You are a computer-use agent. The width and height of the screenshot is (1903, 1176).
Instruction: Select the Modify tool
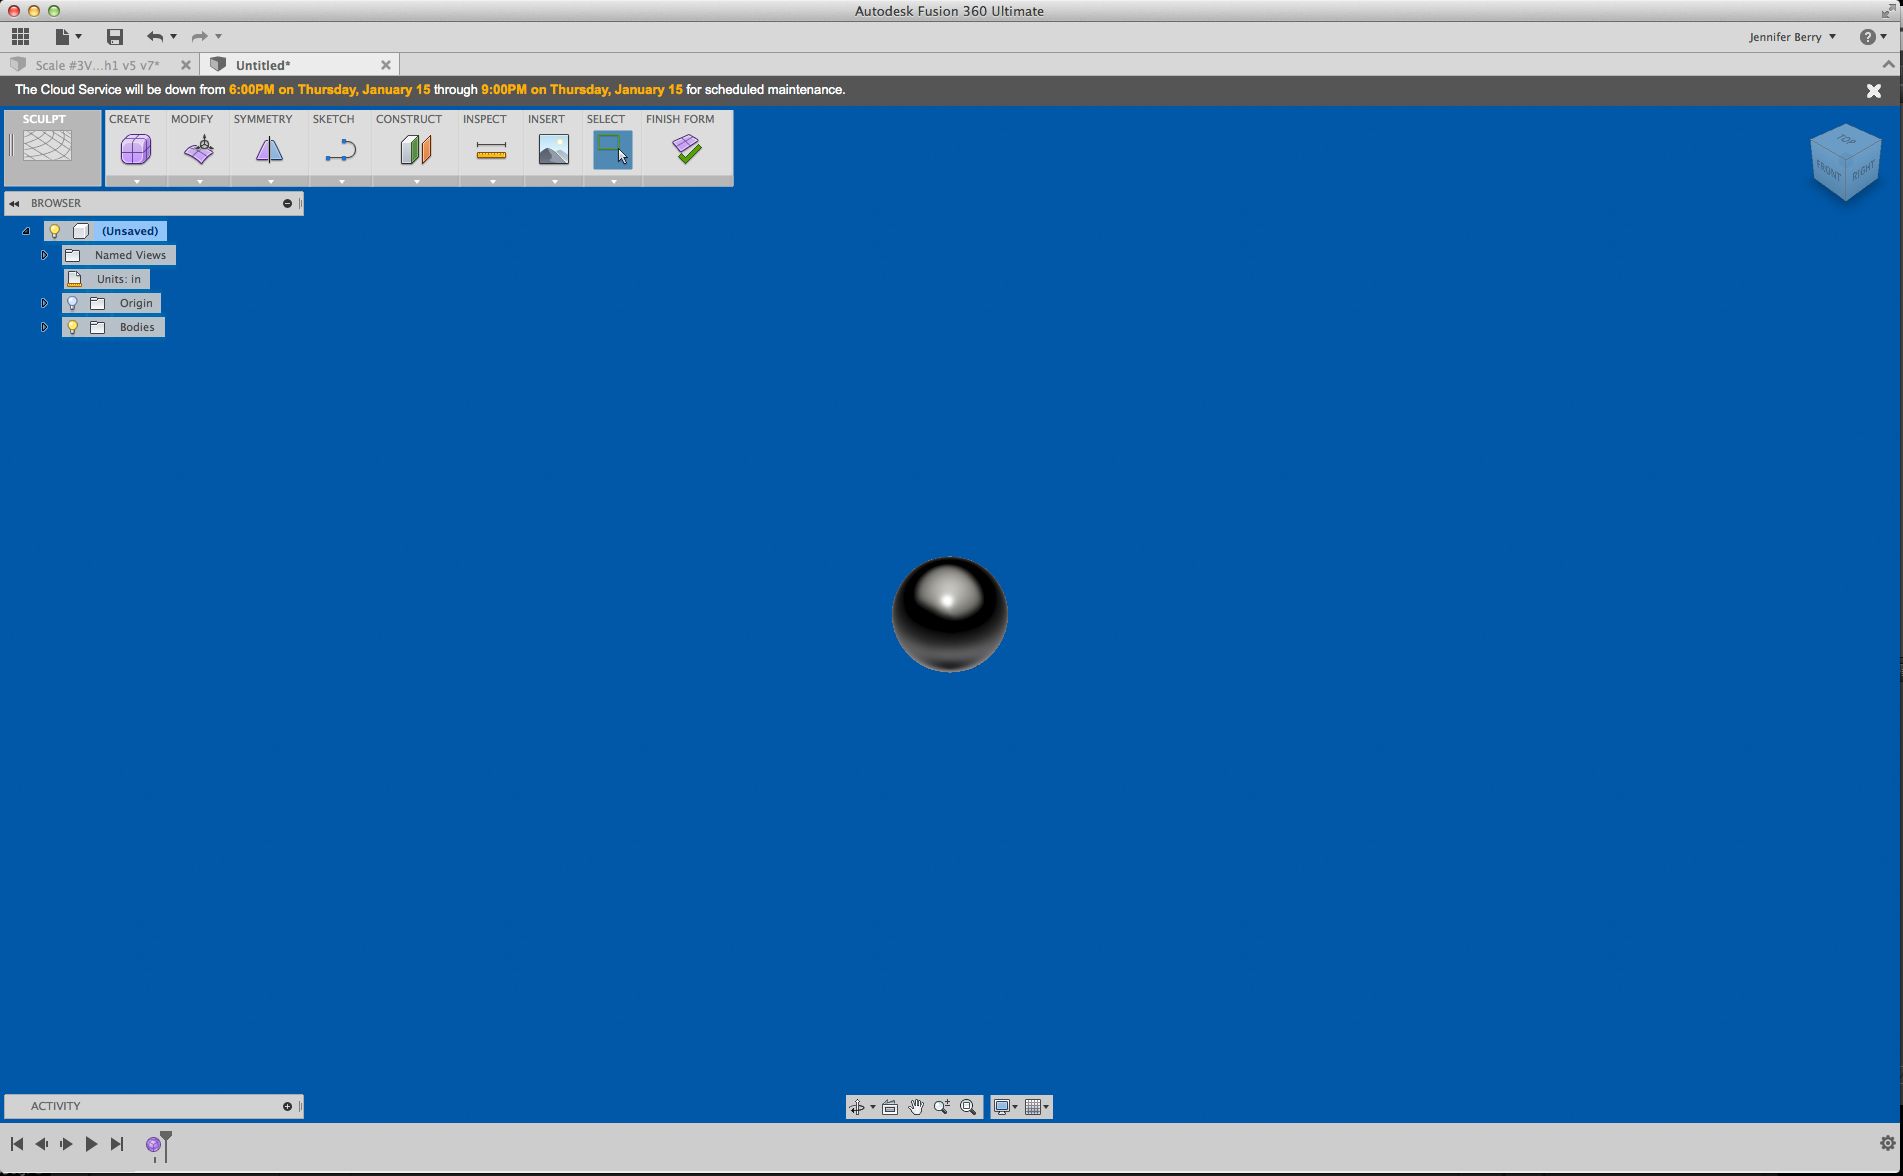pos(197,150)
